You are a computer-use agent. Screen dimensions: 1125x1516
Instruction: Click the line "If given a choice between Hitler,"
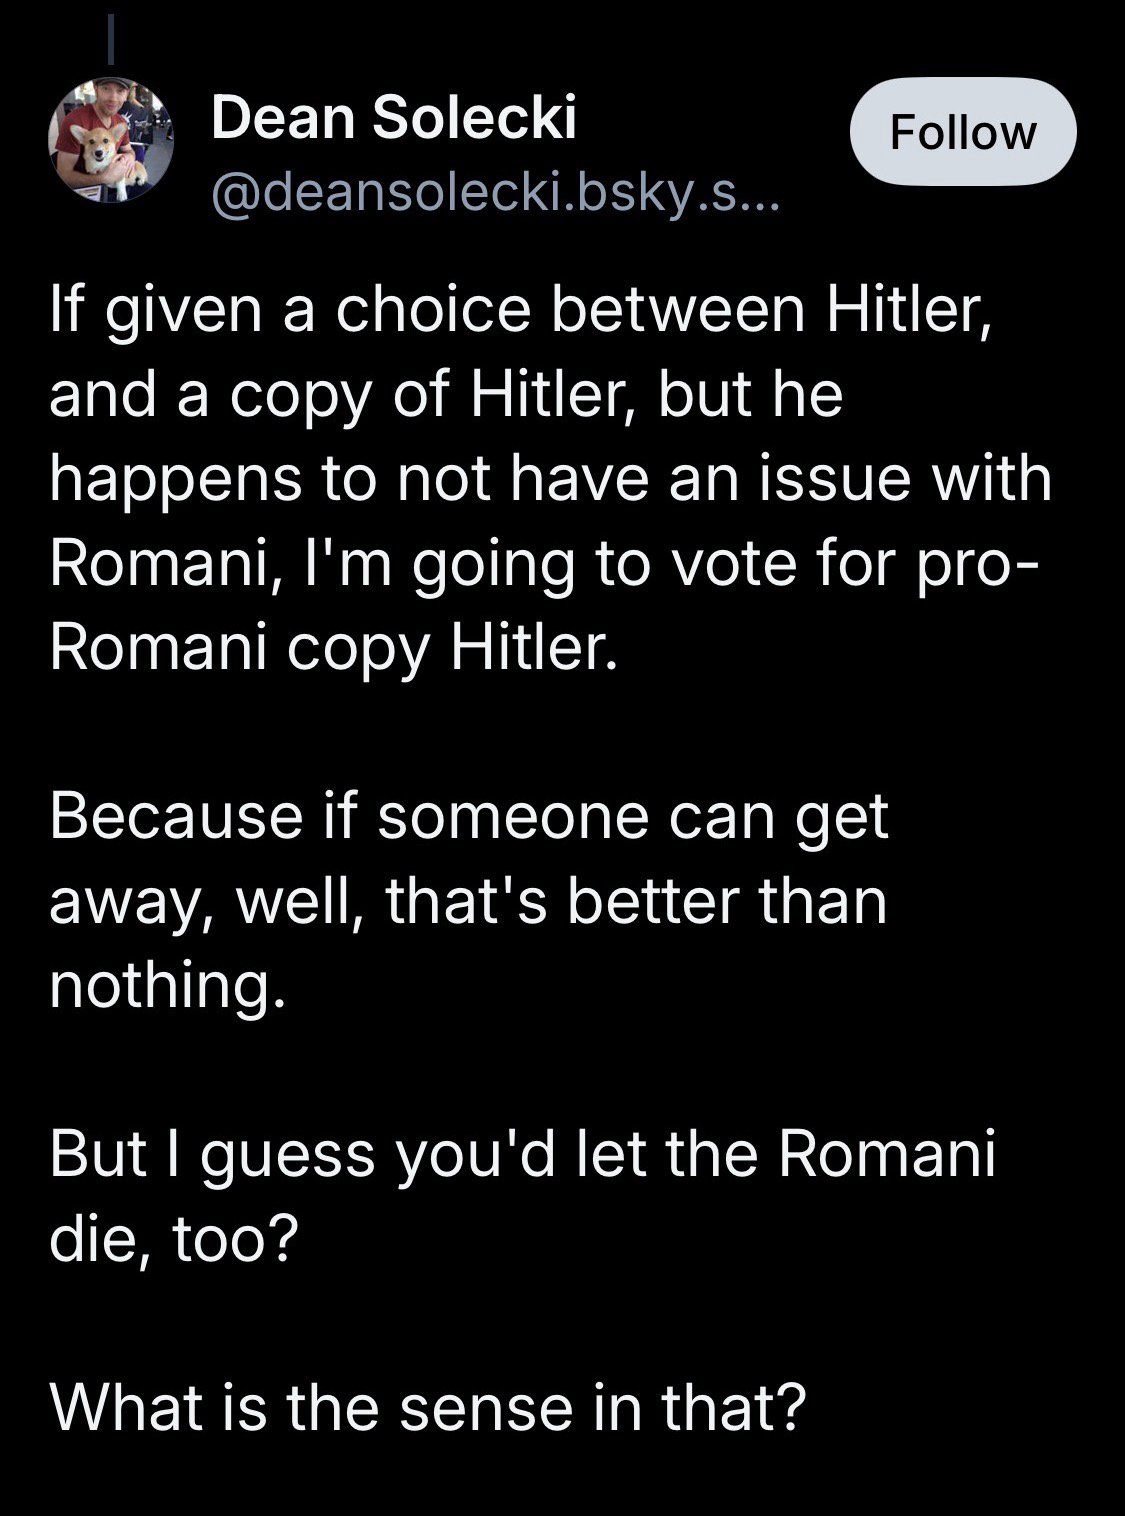tap(520, 310)
